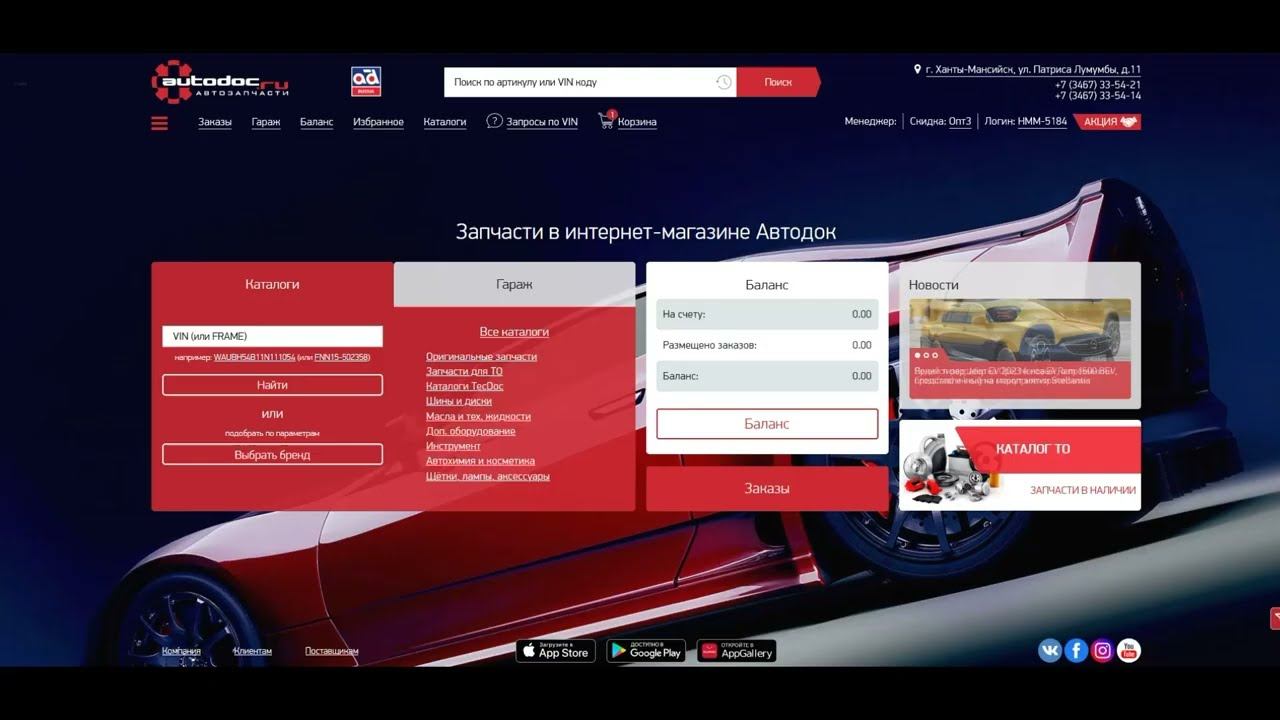Image resolution: width=1280 pixels, height=720 pixels.
Task: Download from Google Play badge
Action: 646,651
